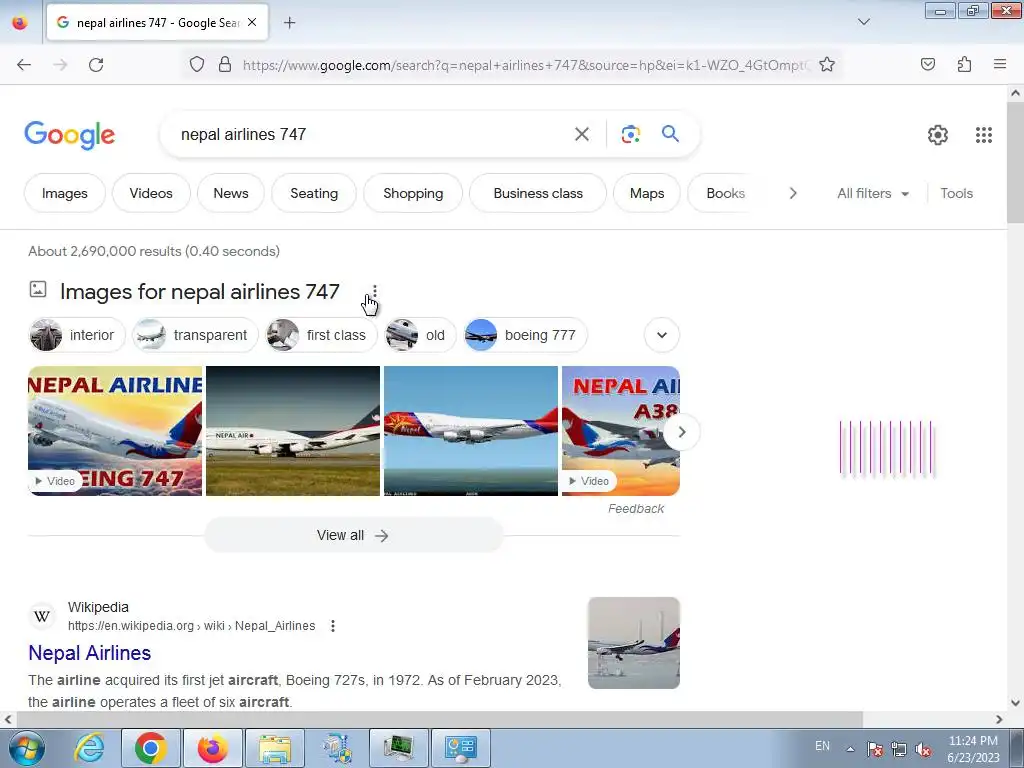Image resolution: width=1024 pixels, height=768 pixels.
Task: Filter images by first class
Action: coord(321,335)
